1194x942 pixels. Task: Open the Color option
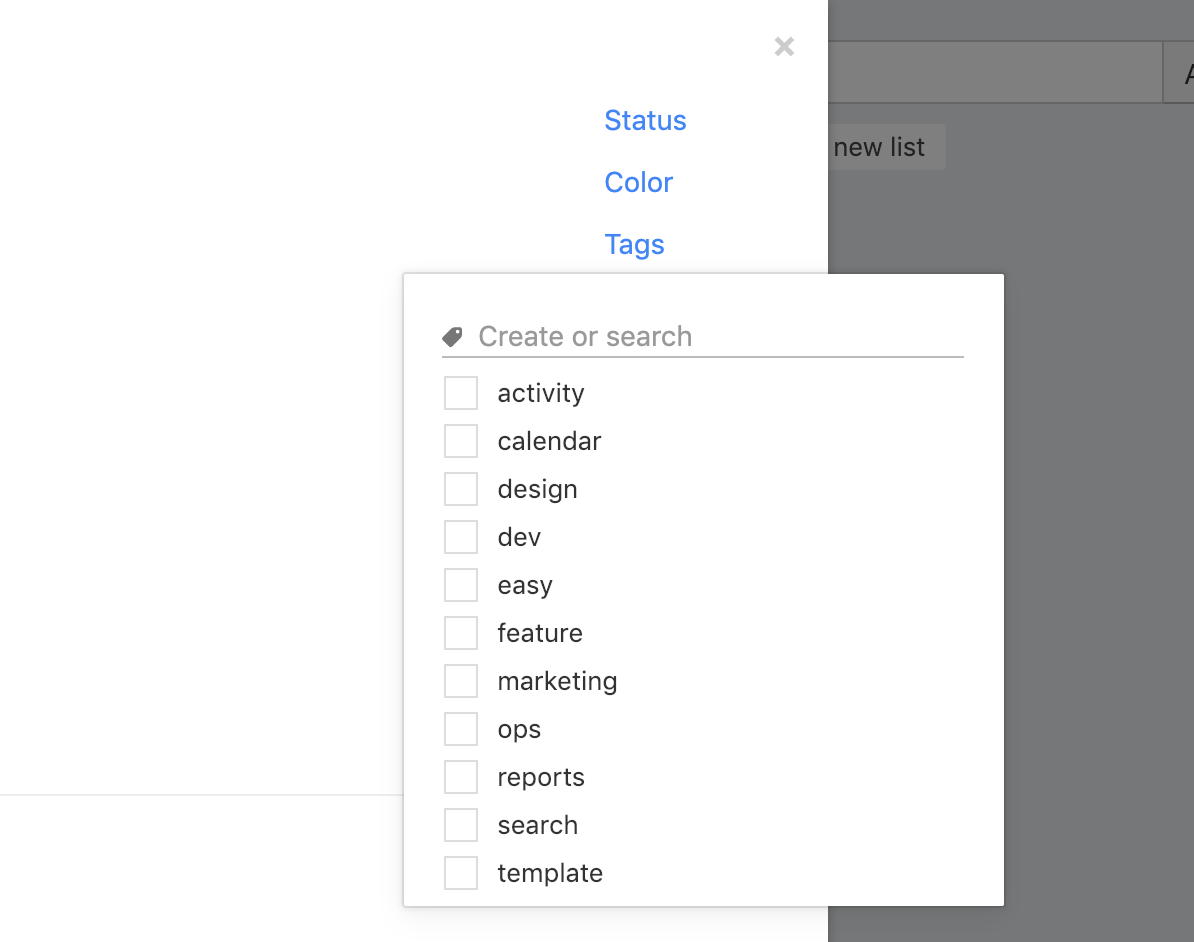click(638, 182)
